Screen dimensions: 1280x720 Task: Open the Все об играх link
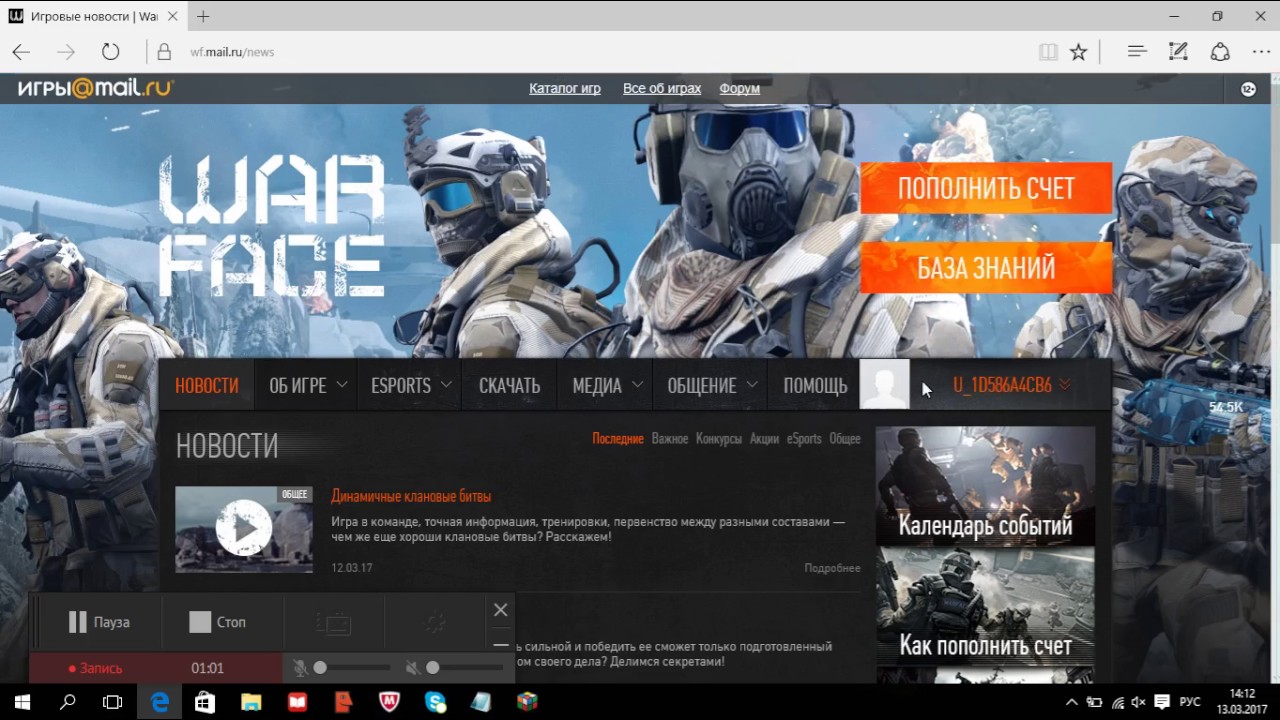[x=662, y=88]
